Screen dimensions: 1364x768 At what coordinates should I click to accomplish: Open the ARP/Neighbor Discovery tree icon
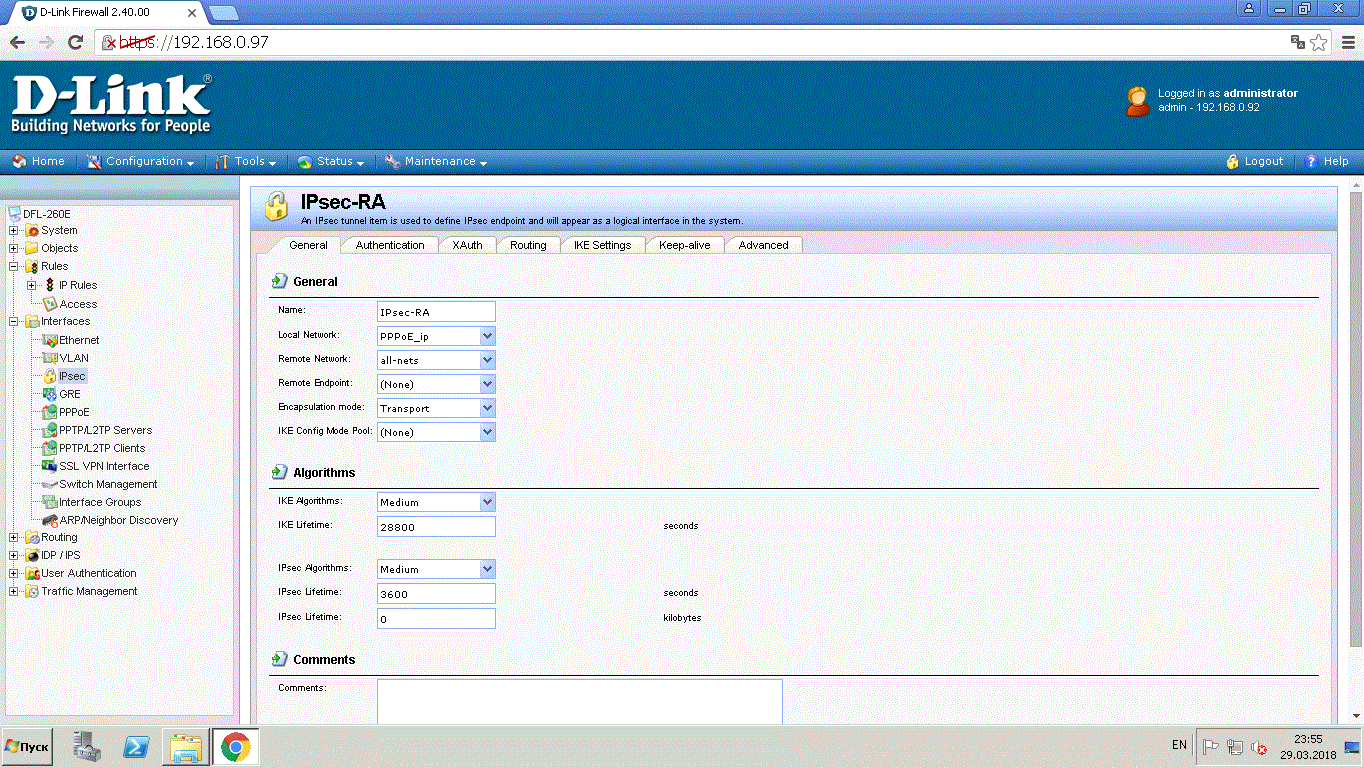tap(50, 520)
